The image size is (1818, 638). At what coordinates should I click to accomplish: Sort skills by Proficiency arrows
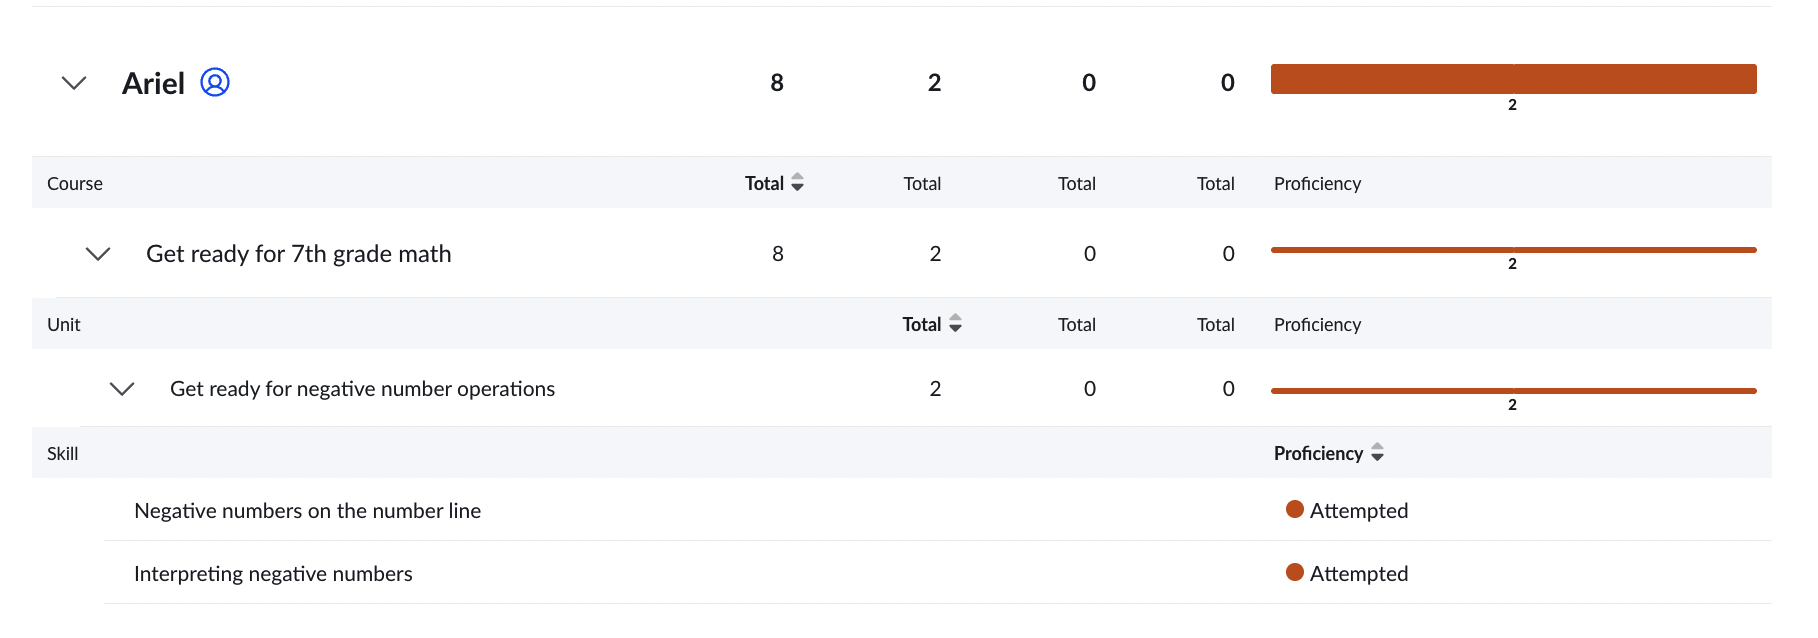coord(1377,453)
